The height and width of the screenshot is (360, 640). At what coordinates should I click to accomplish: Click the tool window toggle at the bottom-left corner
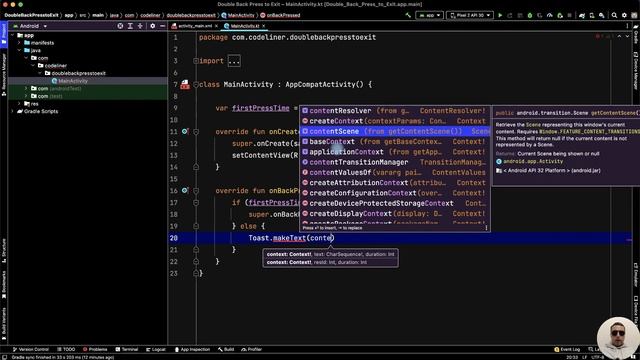[x=4, y=357]
